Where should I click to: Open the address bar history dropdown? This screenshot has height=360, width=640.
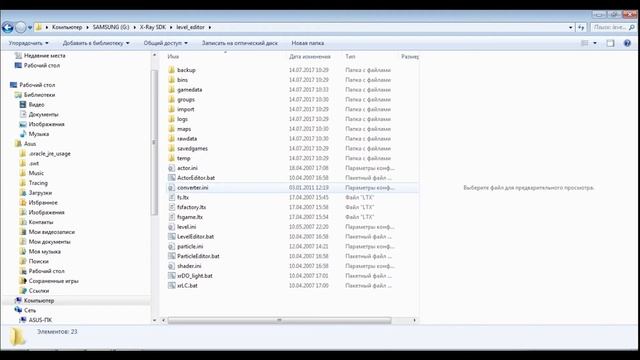pyautogui.click(x=571, y=27)
